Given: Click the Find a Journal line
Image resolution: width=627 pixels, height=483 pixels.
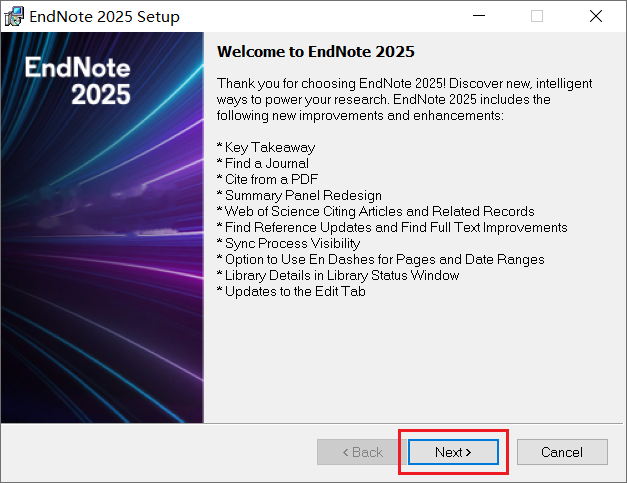Looking at the screenshot, I should [x=263, y=163].
